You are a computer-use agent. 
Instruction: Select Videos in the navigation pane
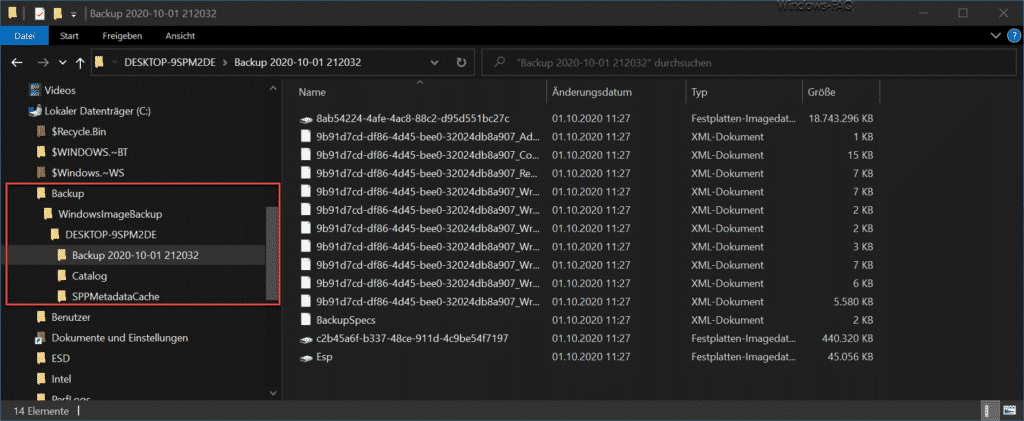pos(60,90)
